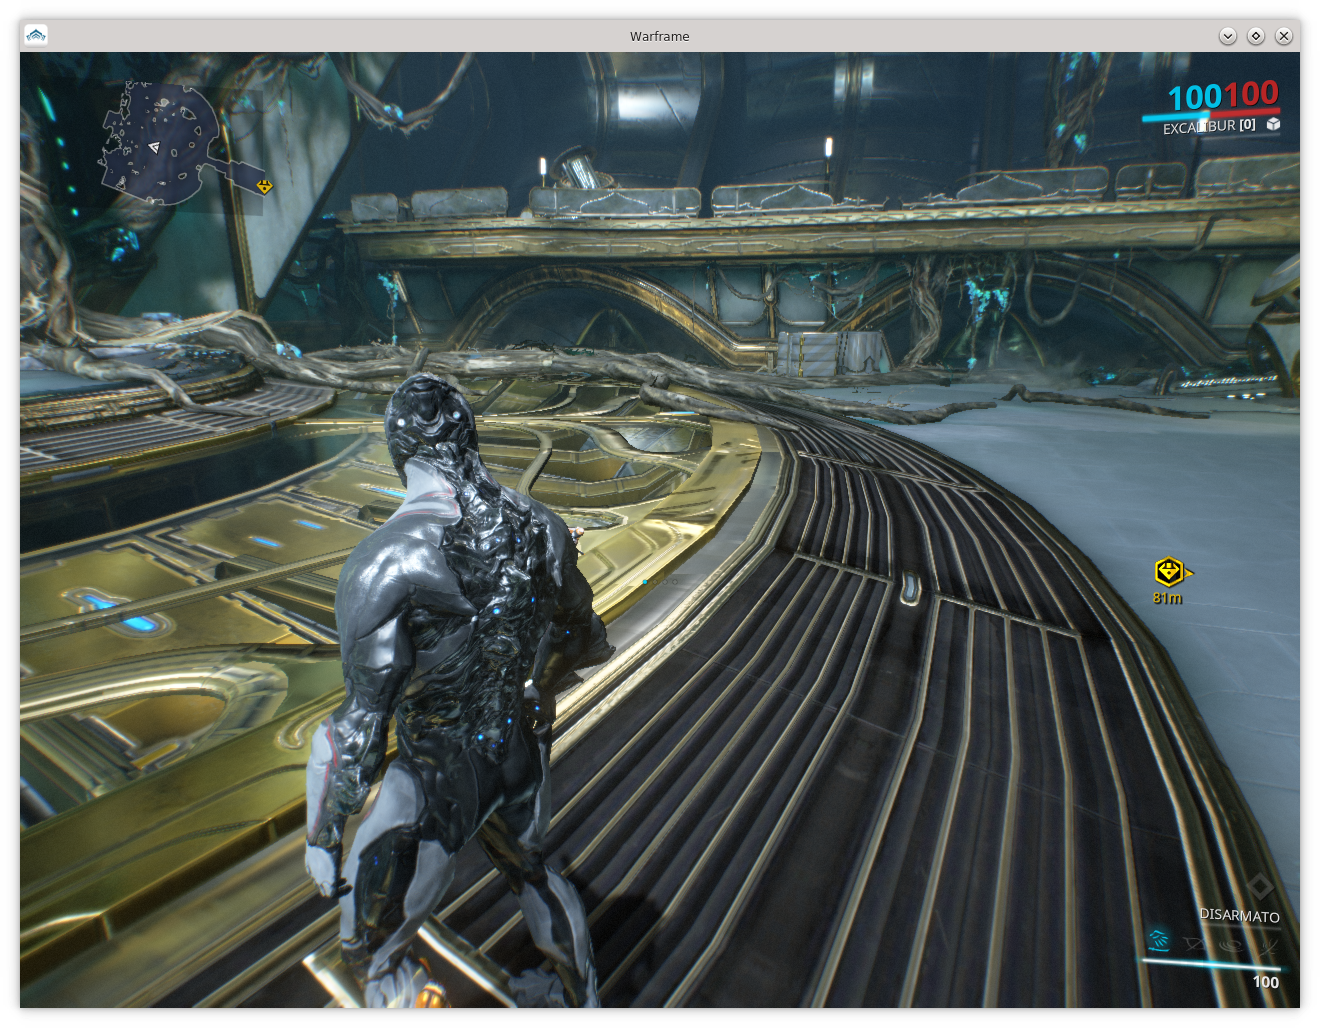The image size is (1320, 1028).
Task: Select the second ability icon
Action: click(x=1193, y=944)
